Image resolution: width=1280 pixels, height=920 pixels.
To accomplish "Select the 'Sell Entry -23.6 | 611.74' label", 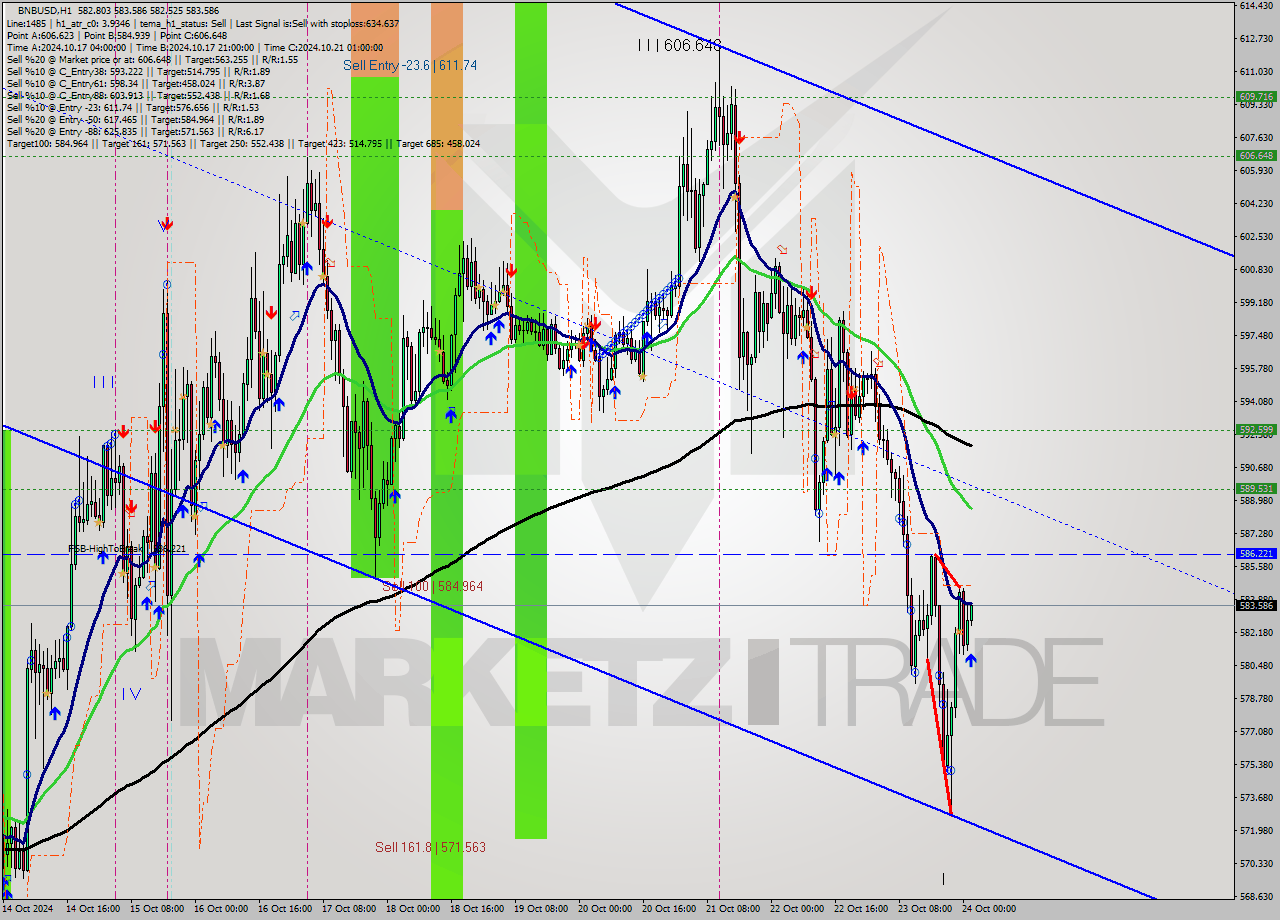I will [x=410, y=65].
